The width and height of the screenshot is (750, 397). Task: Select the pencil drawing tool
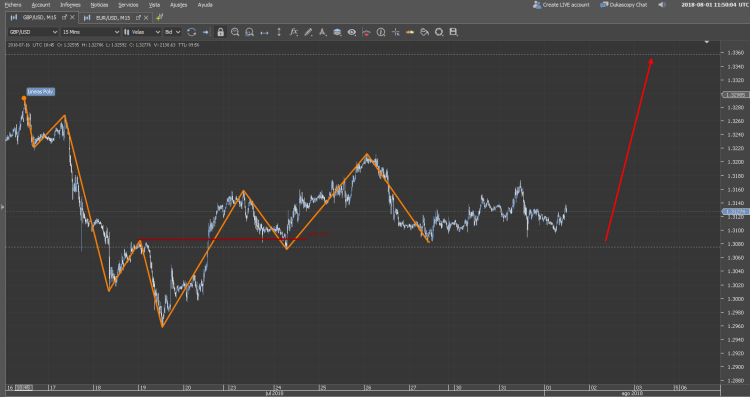(309, 32)
